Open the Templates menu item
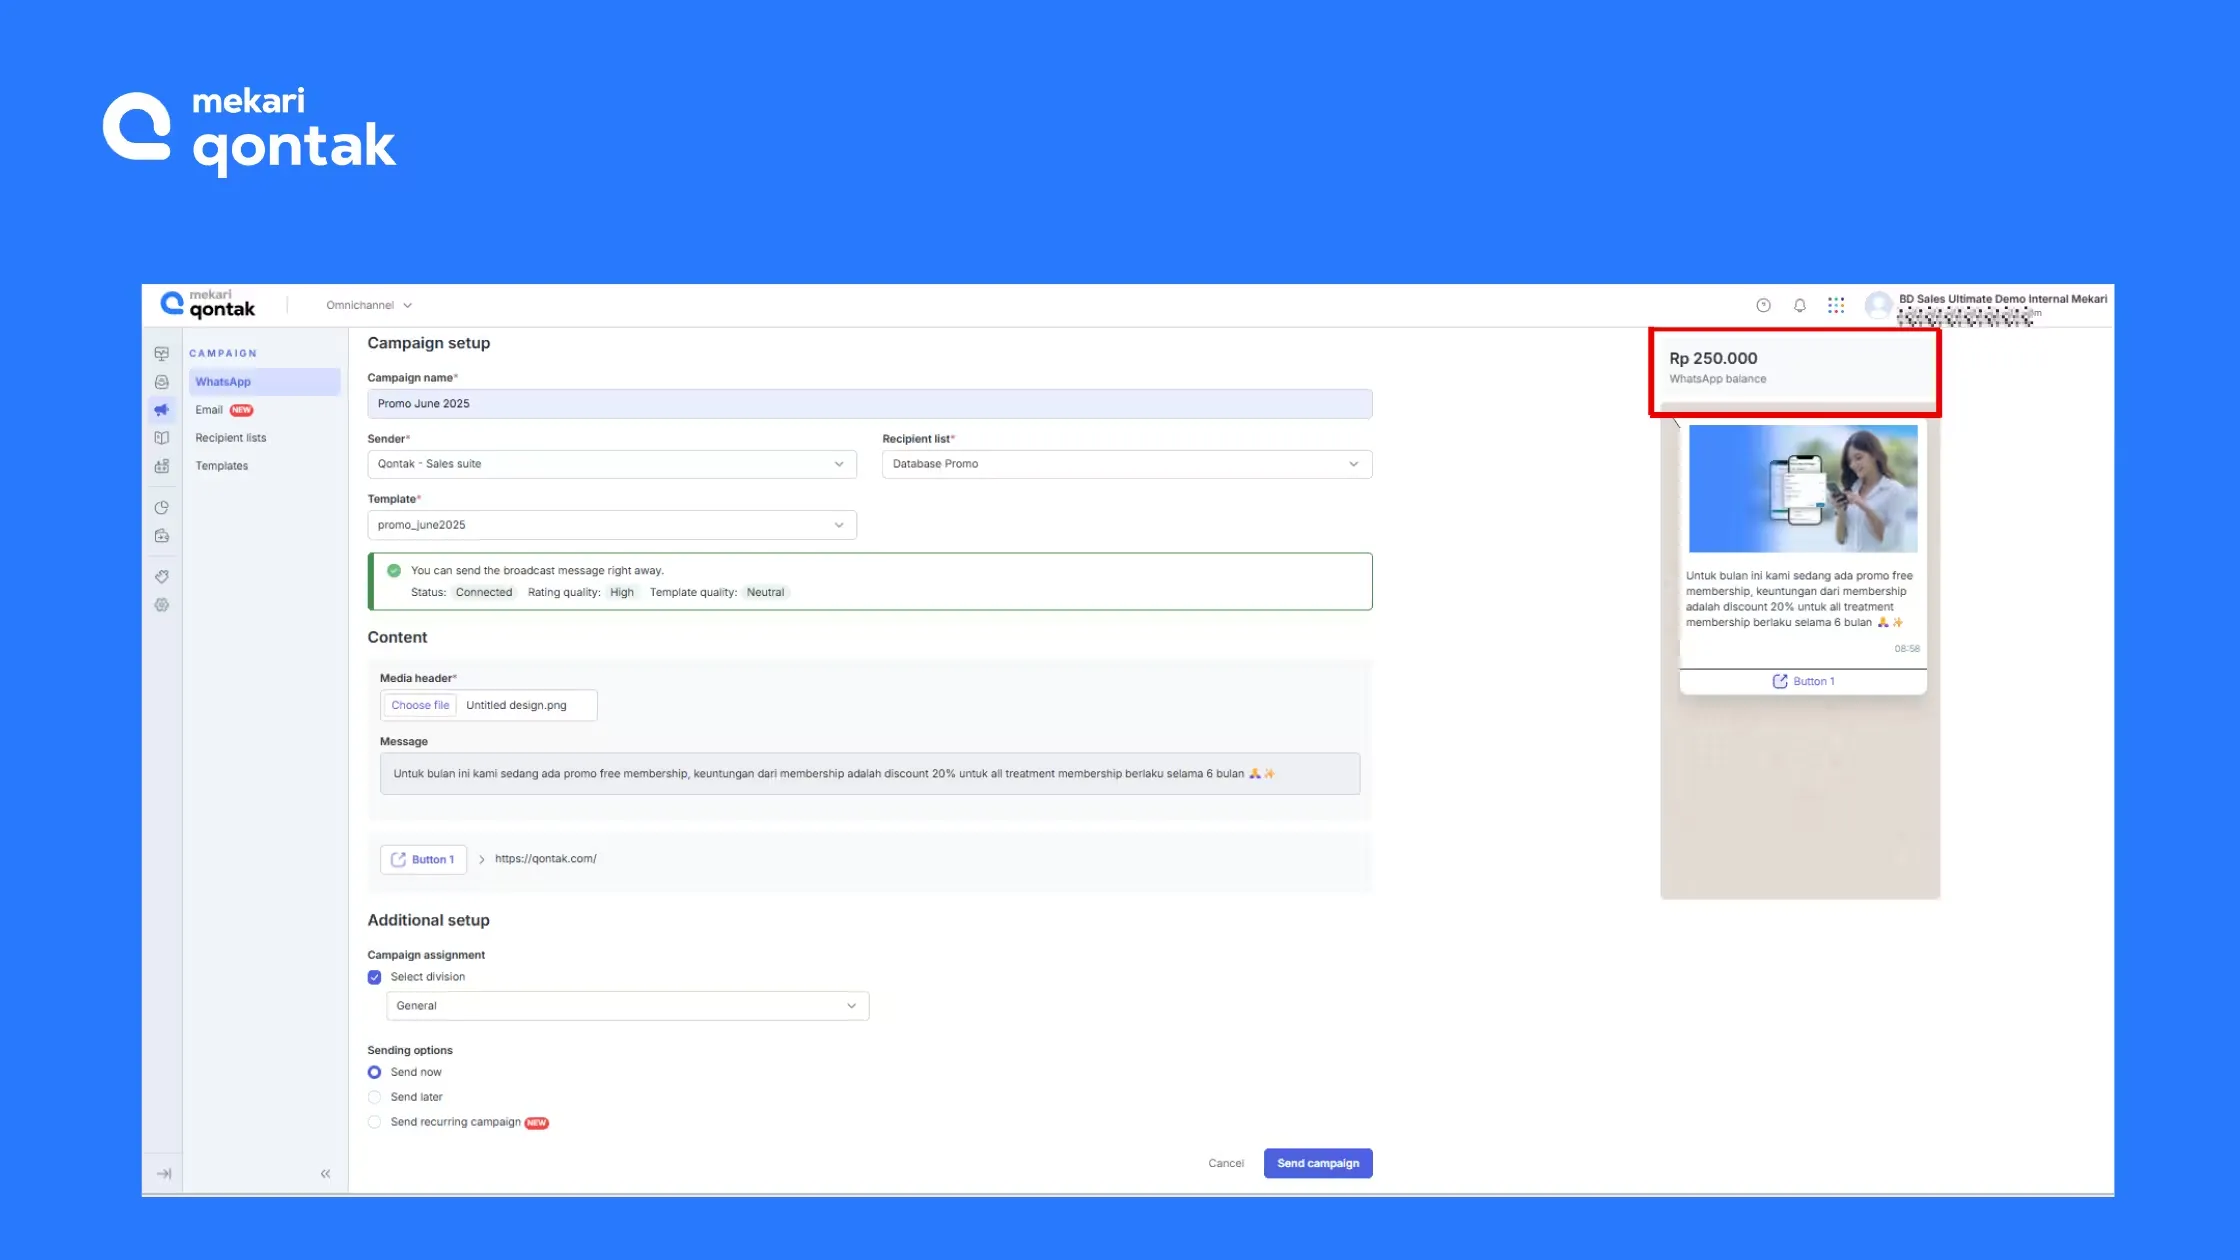The width and height of the screenshot is (2240, 1260). [x=221, y=466]
